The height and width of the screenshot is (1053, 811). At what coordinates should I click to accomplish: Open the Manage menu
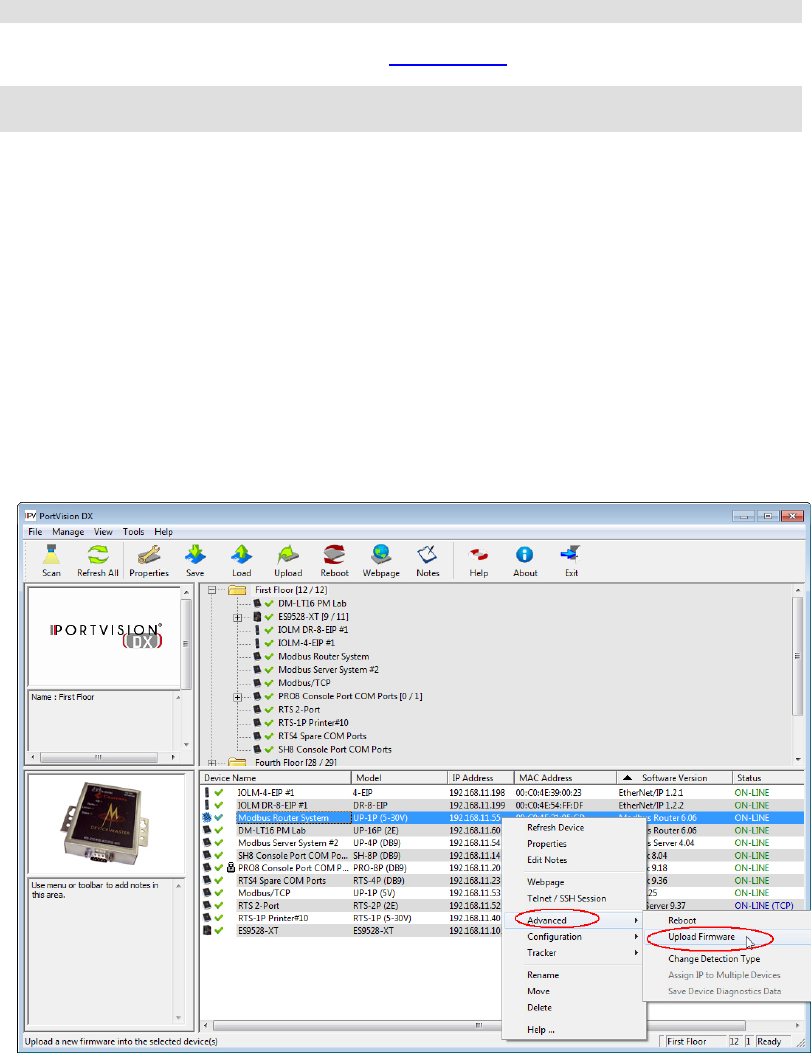coord(68,531)
